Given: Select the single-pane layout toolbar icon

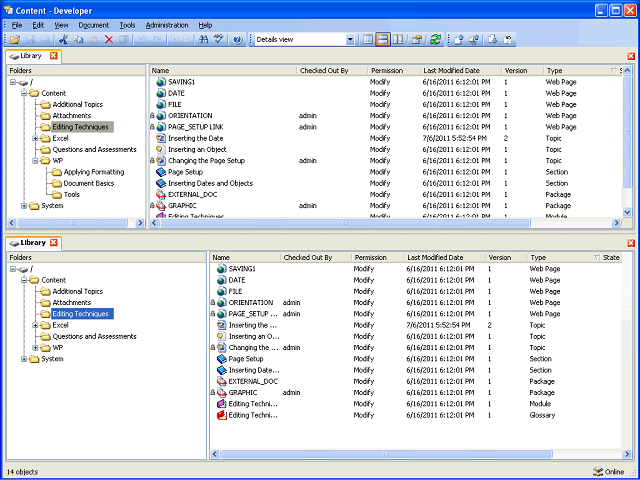Looking at the screenshot, I should pyautogui.click(x=368, y=40).
